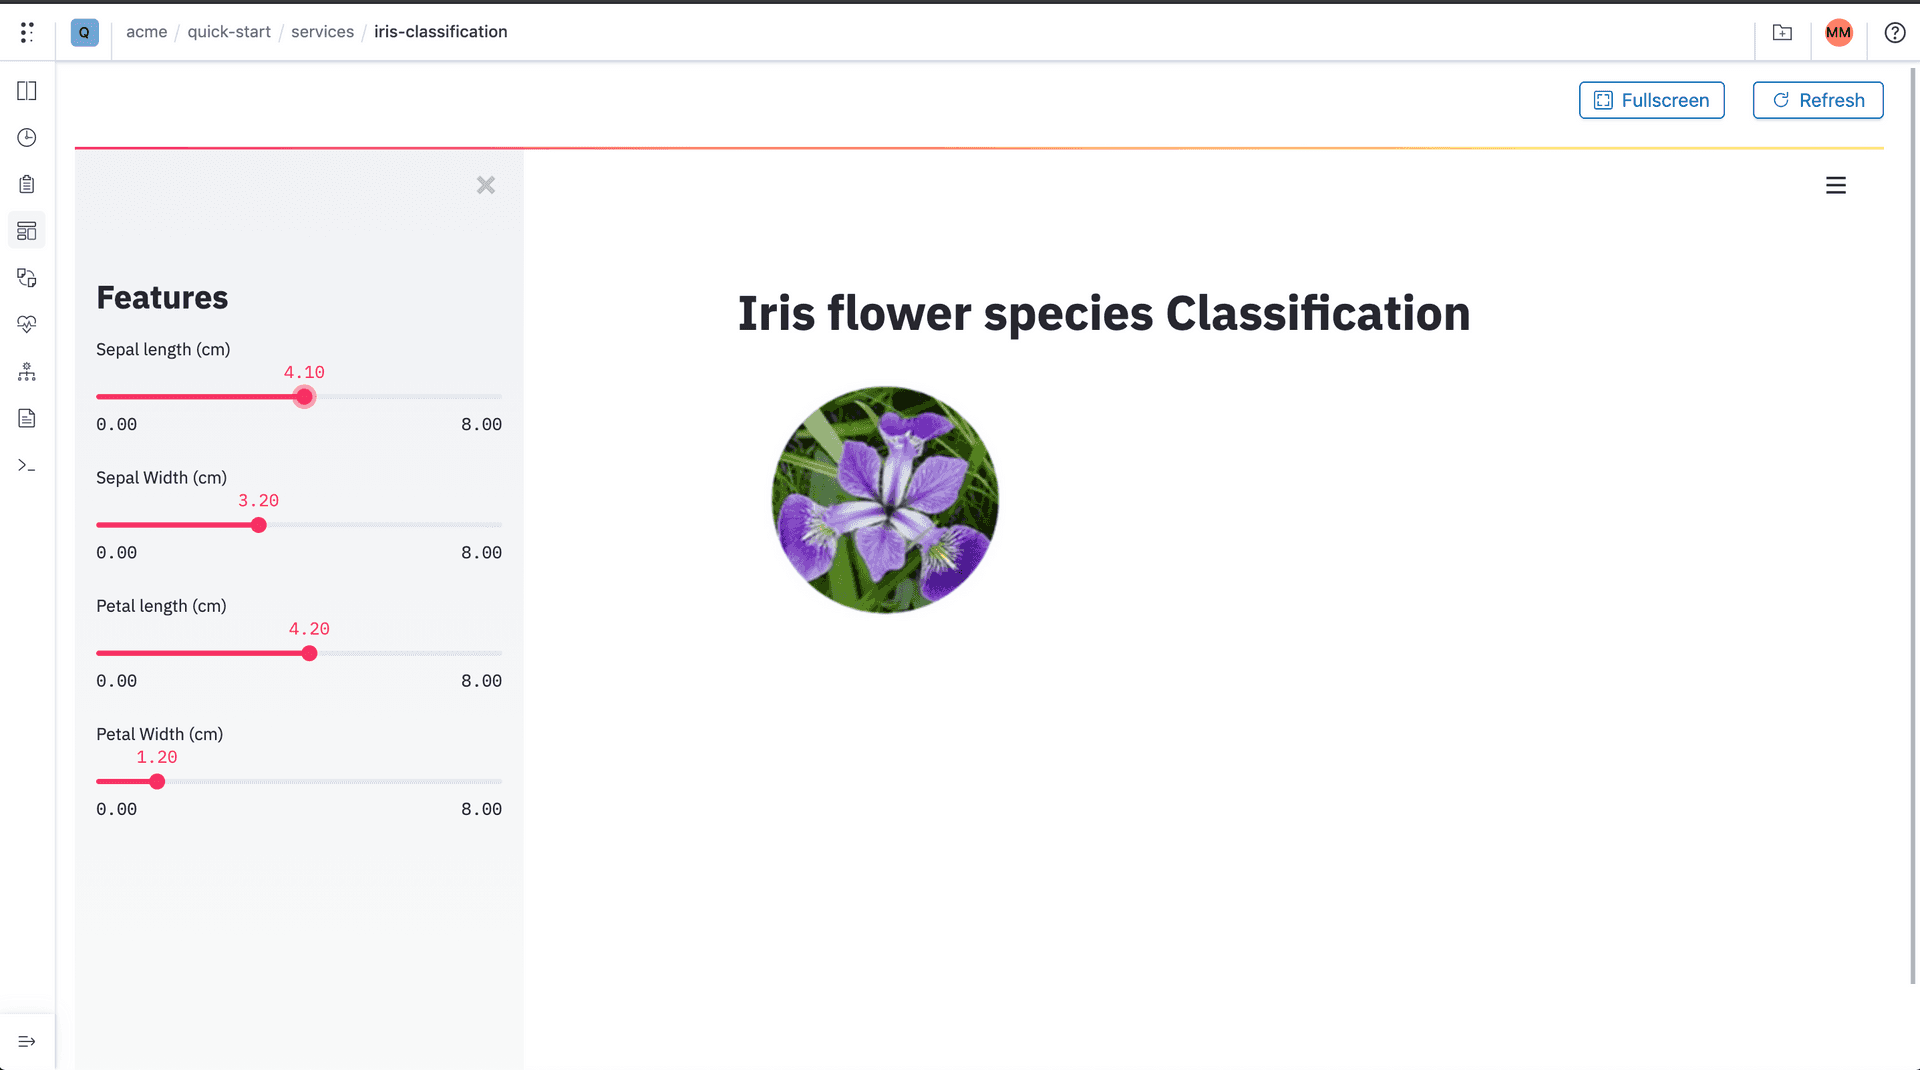Open the monitoring heartbeat icon in sidebar
The width and height of the screenshot is (1920, 1070).
point(27,324)
